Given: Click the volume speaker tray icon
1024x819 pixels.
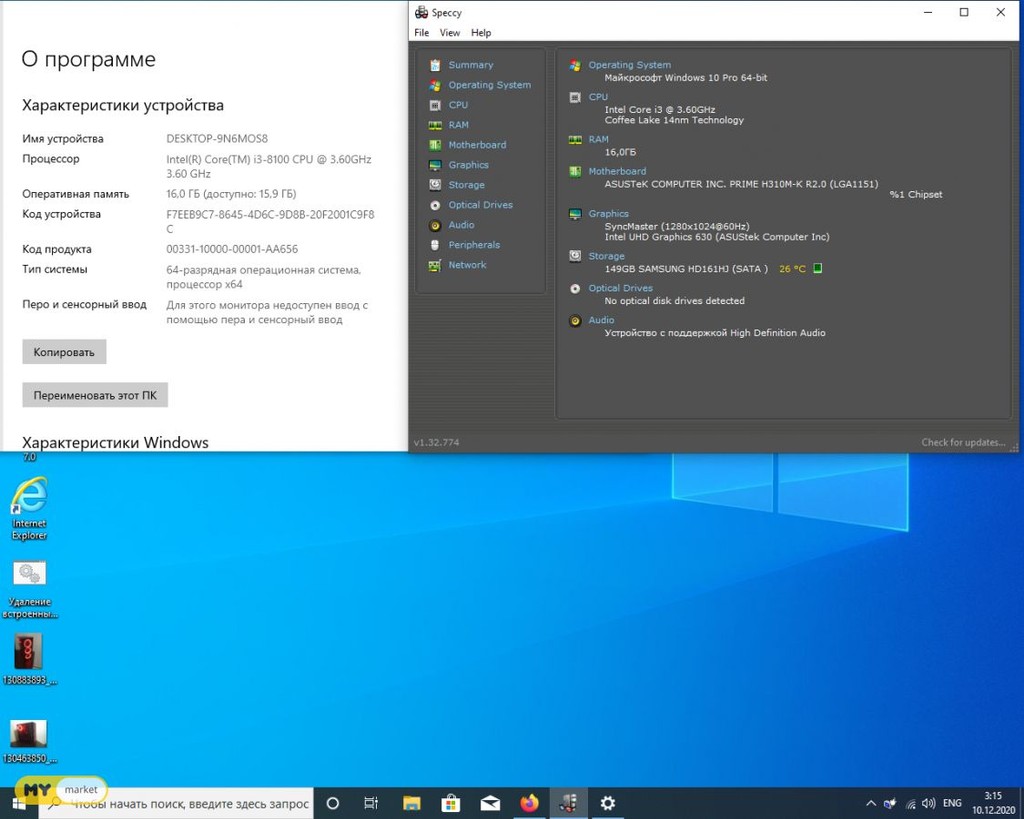Looking at the screenshot, I should pos(928,803).
